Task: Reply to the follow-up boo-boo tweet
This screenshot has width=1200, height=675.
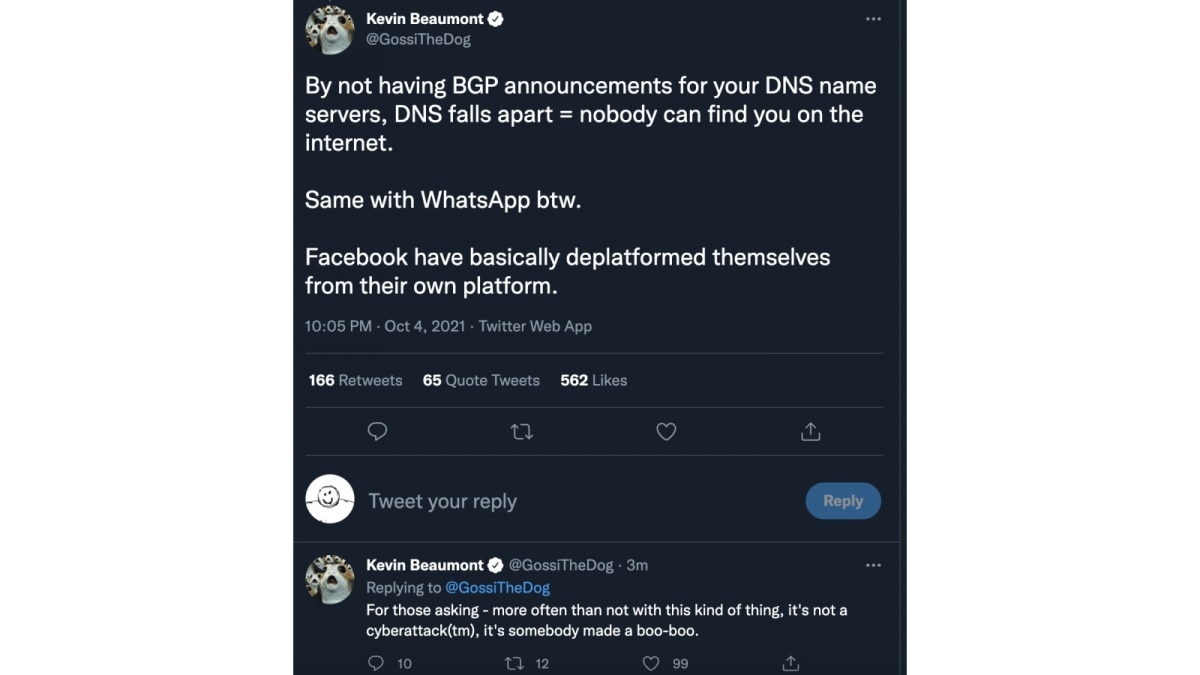Action: pyautogui.click(x=376, y=663)
